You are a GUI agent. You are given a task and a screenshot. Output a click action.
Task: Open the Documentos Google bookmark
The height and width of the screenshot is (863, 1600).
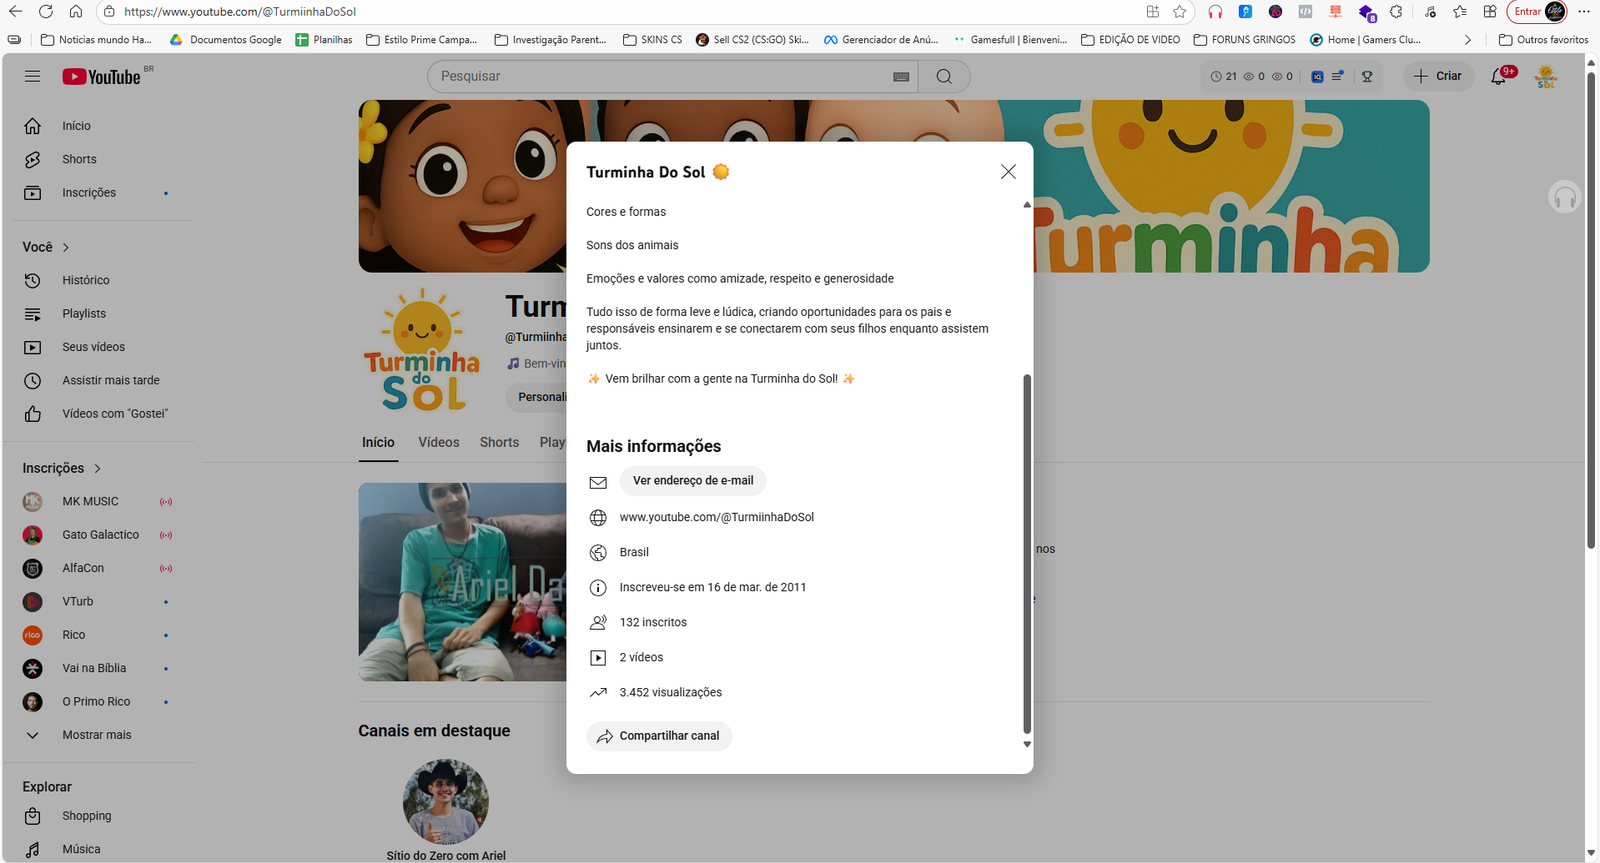coord(226,40)
